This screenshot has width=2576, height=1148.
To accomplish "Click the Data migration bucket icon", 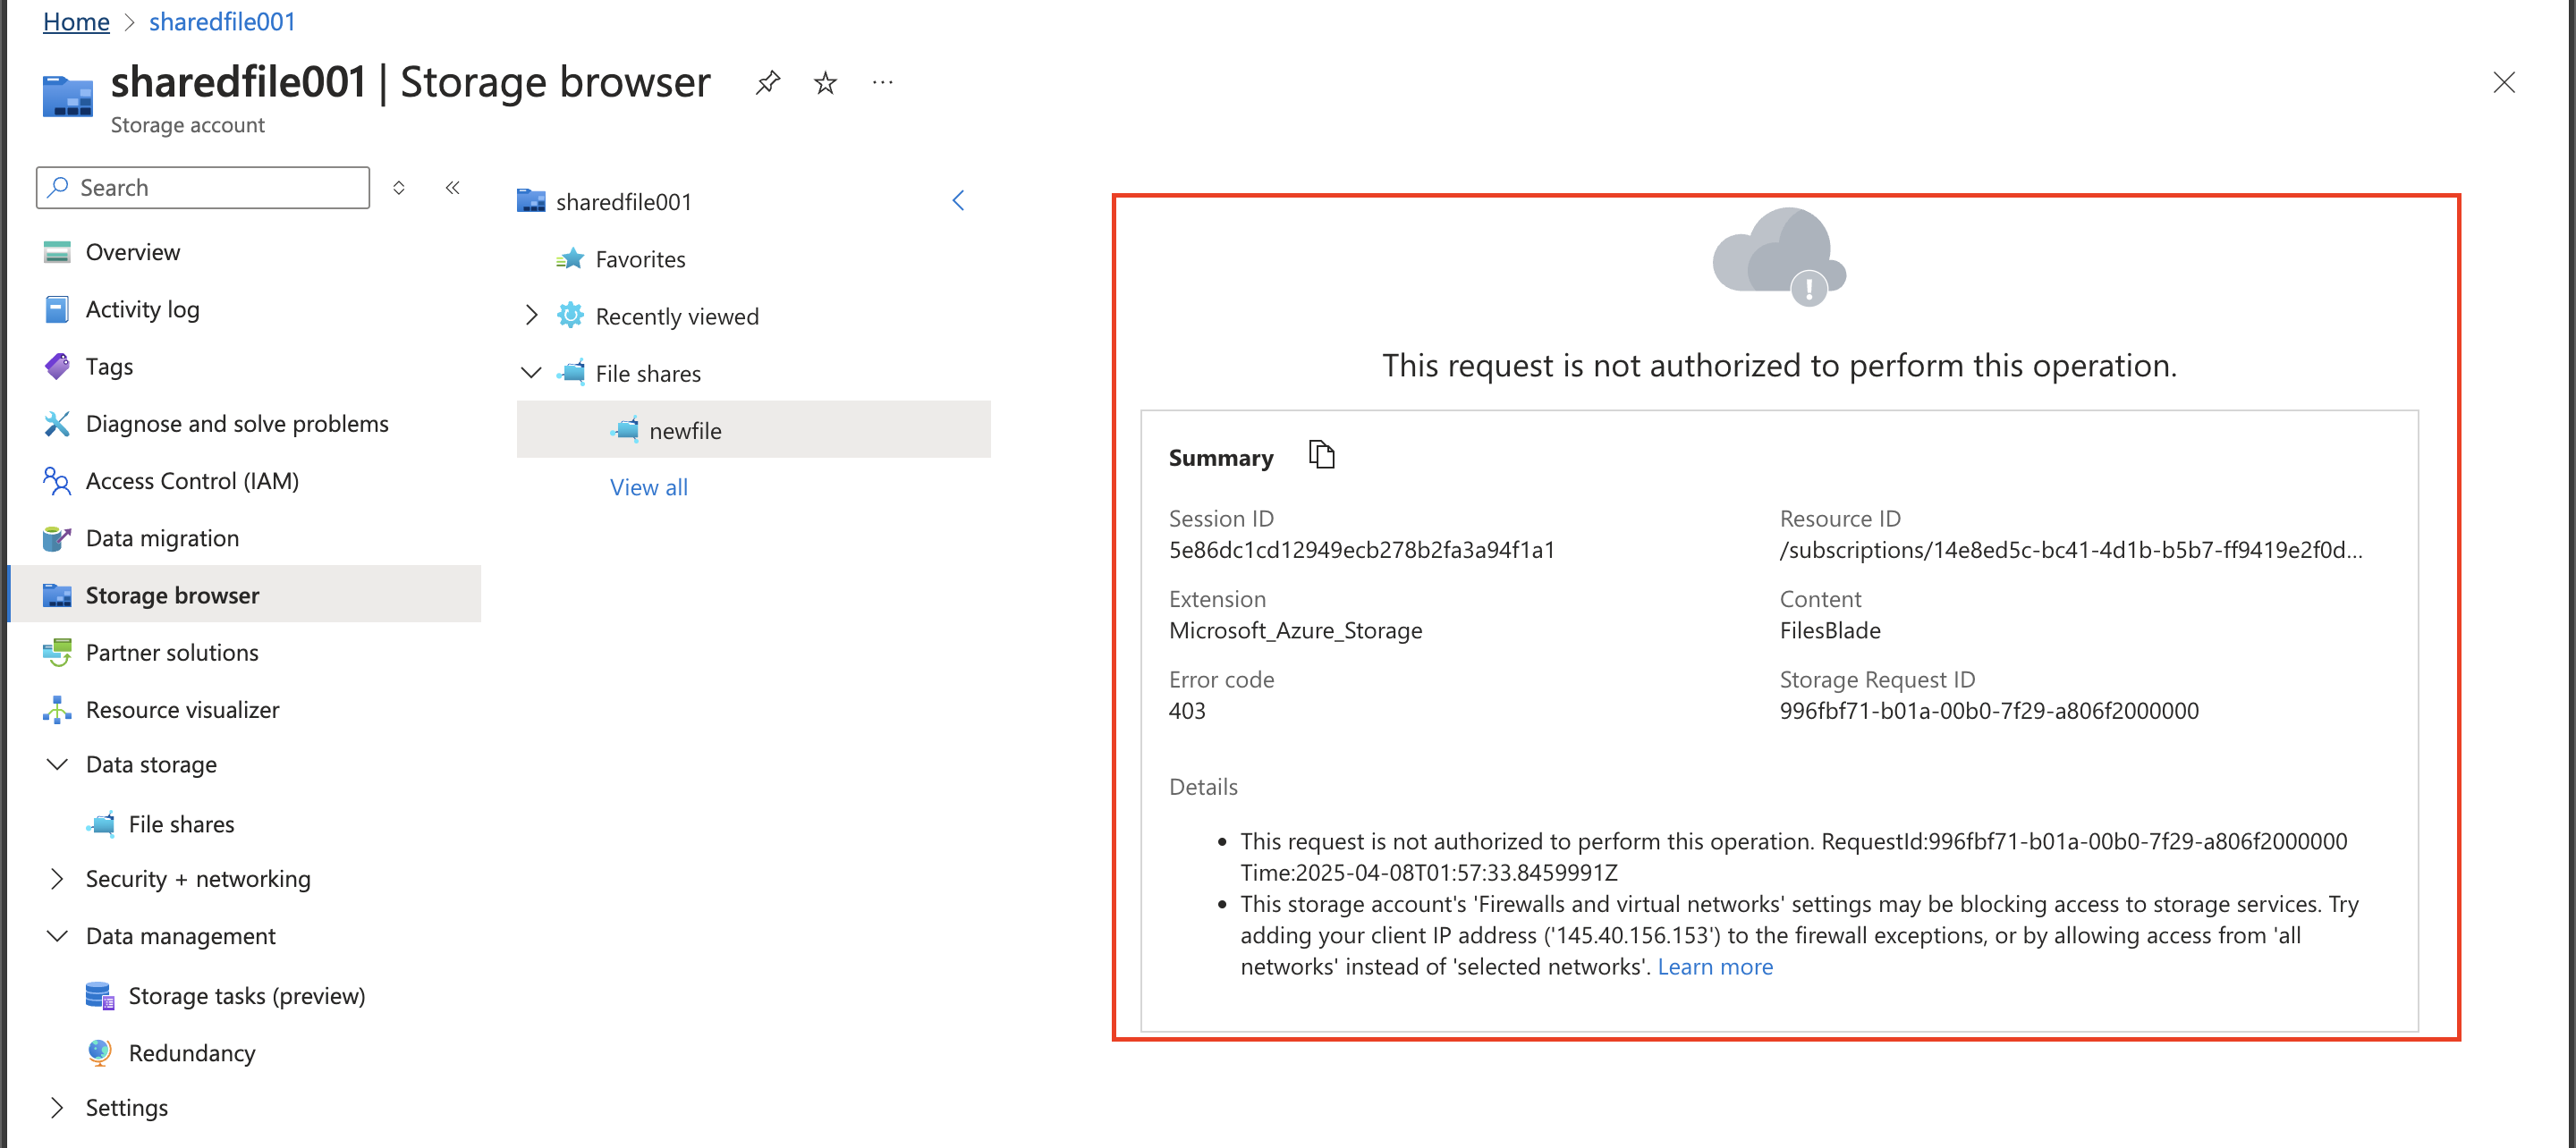I will coord(57,538).
